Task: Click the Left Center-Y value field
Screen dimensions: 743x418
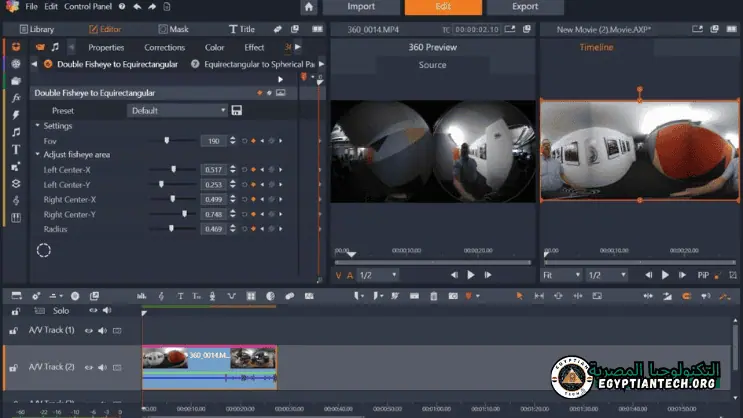Action: [x=214, y=184]
